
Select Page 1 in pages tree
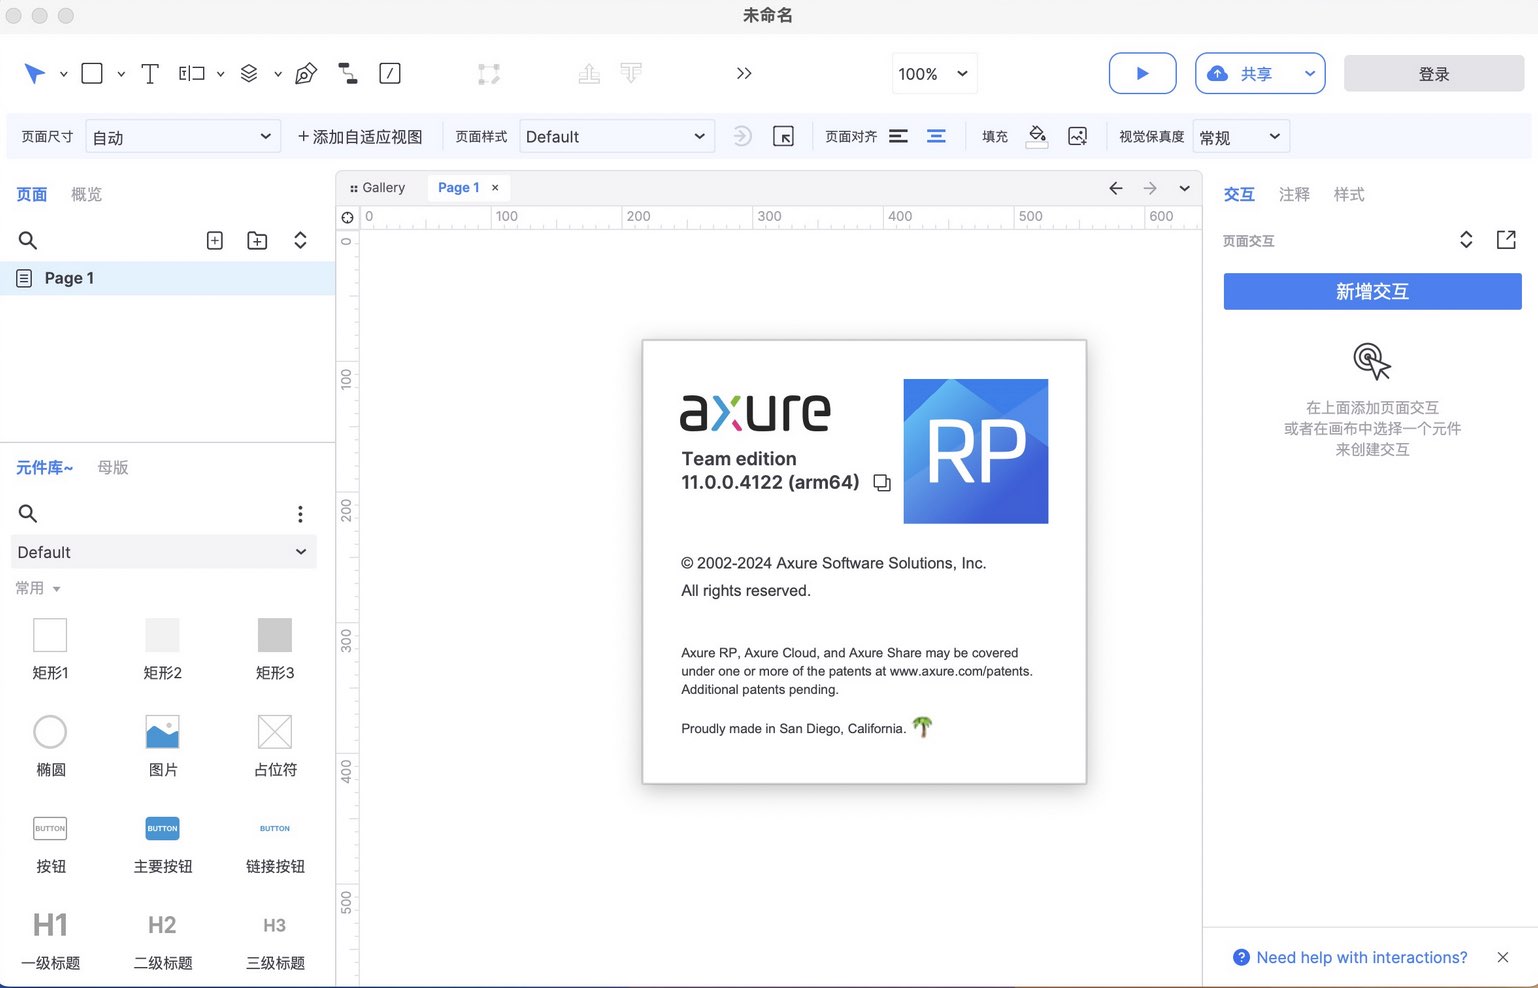coord(167,278)
